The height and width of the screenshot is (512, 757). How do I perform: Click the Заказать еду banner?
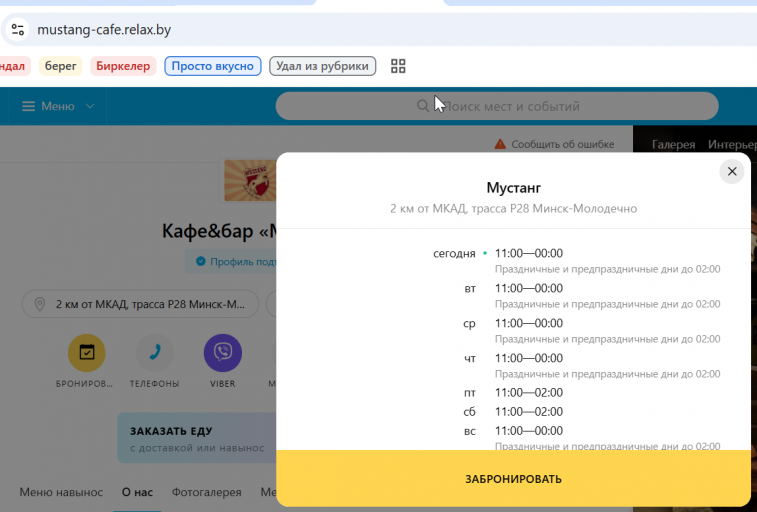[197, 438]
